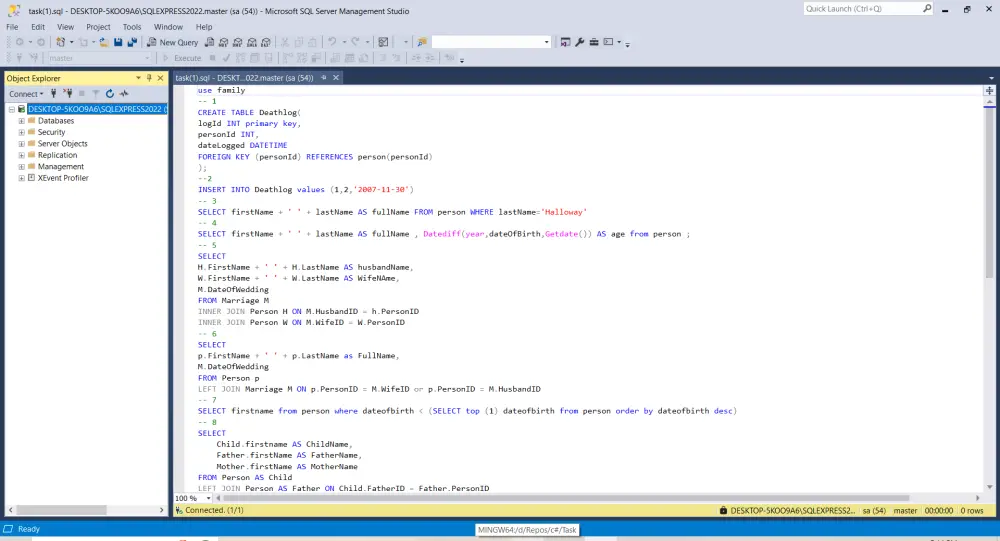Click in the Quick Launch search box
The width and height of the screenshot is (1000, 541).
coord(860,9)
